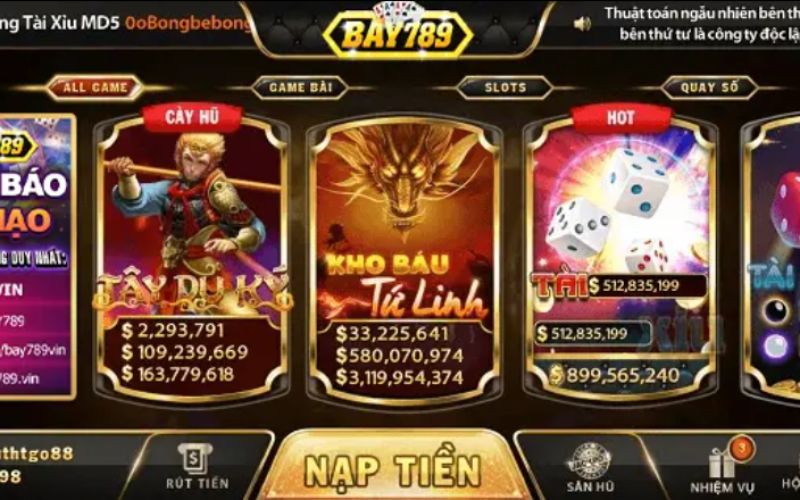Mute sound with the speaker icon
Image resolution: width=800 pixels, height=500 pixels.
[582, 23]
